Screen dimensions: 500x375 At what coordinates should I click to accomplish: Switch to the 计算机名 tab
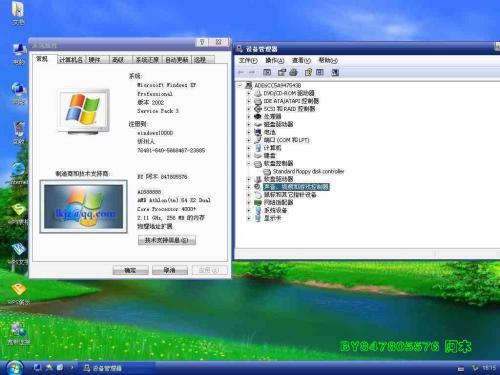click(71, 60)
